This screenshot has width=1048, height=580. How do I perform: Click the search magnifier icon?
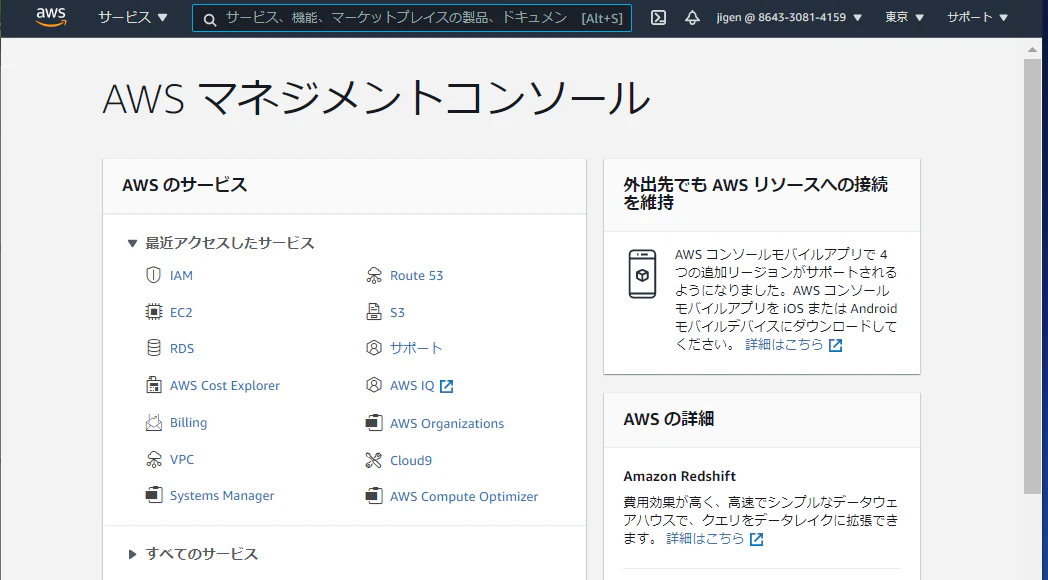click(x=210, y=19)
